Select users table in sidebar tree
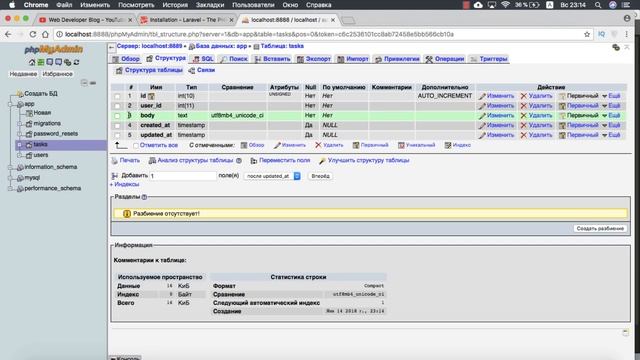640x360 pixels. pyautogui.click(x=41, y=155)
